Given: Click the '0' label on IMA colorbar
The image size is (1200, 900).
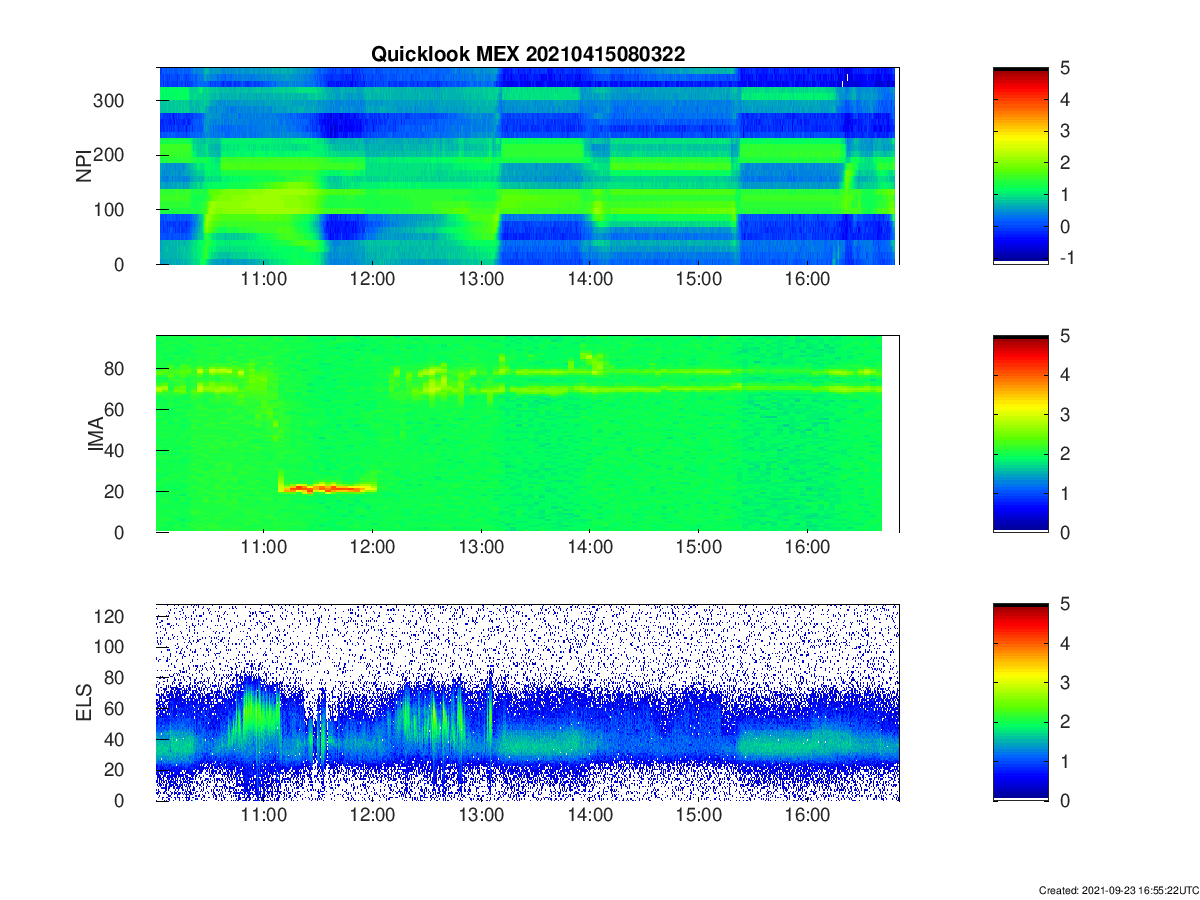Looking at the screenshot, I should 1065,532.
